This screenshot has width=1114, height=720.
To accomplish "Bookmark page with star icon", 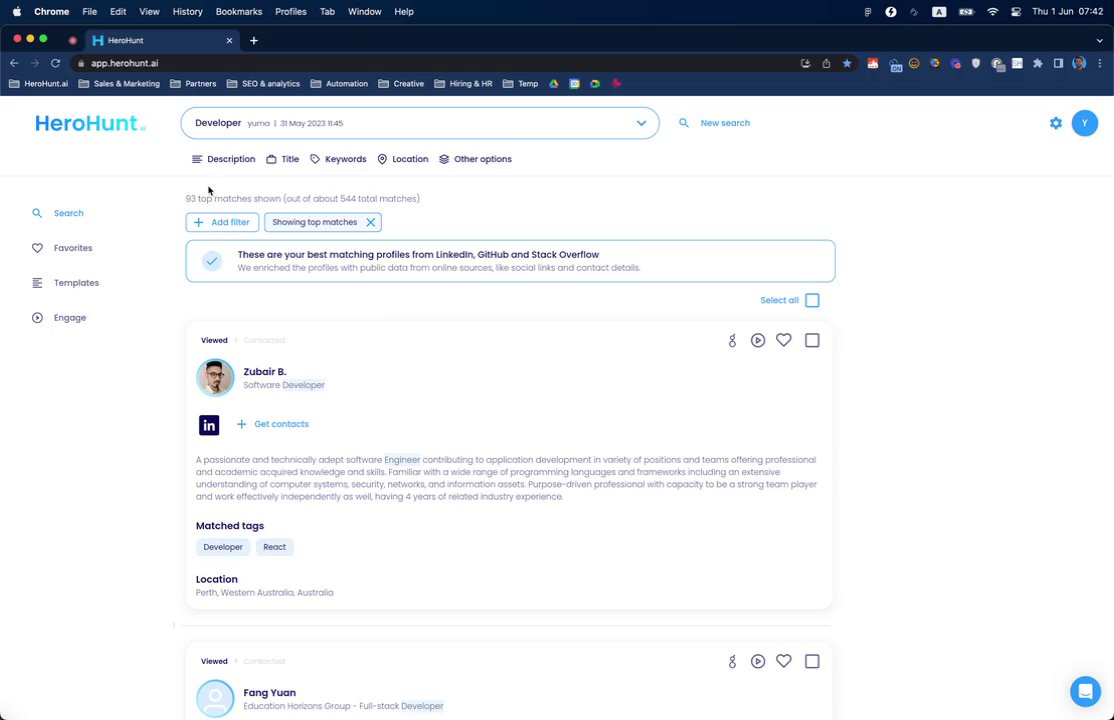I will click(847, 63).
